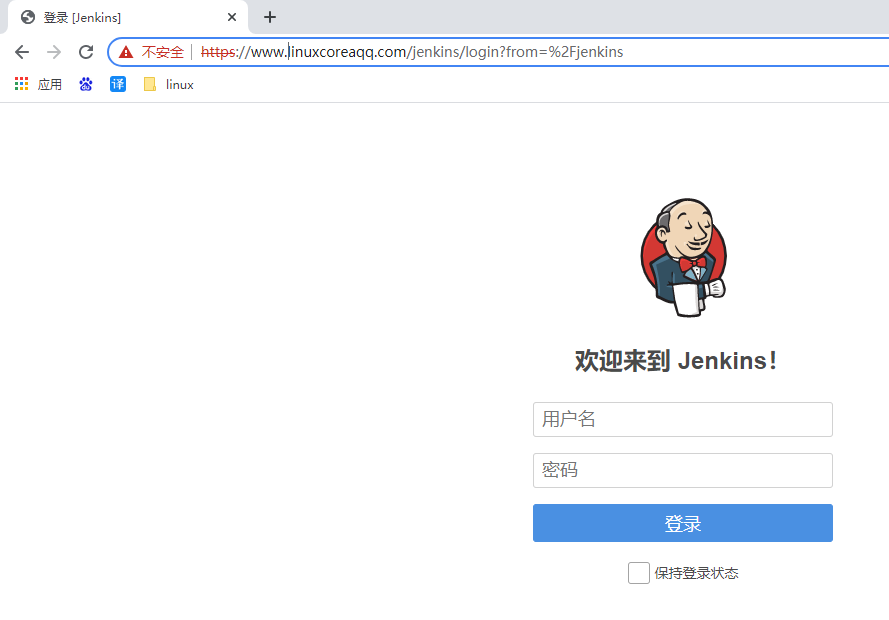This screenshot has width=889, height=620.
Task: Click the 不安全 security label
Action: coord(163,52)
